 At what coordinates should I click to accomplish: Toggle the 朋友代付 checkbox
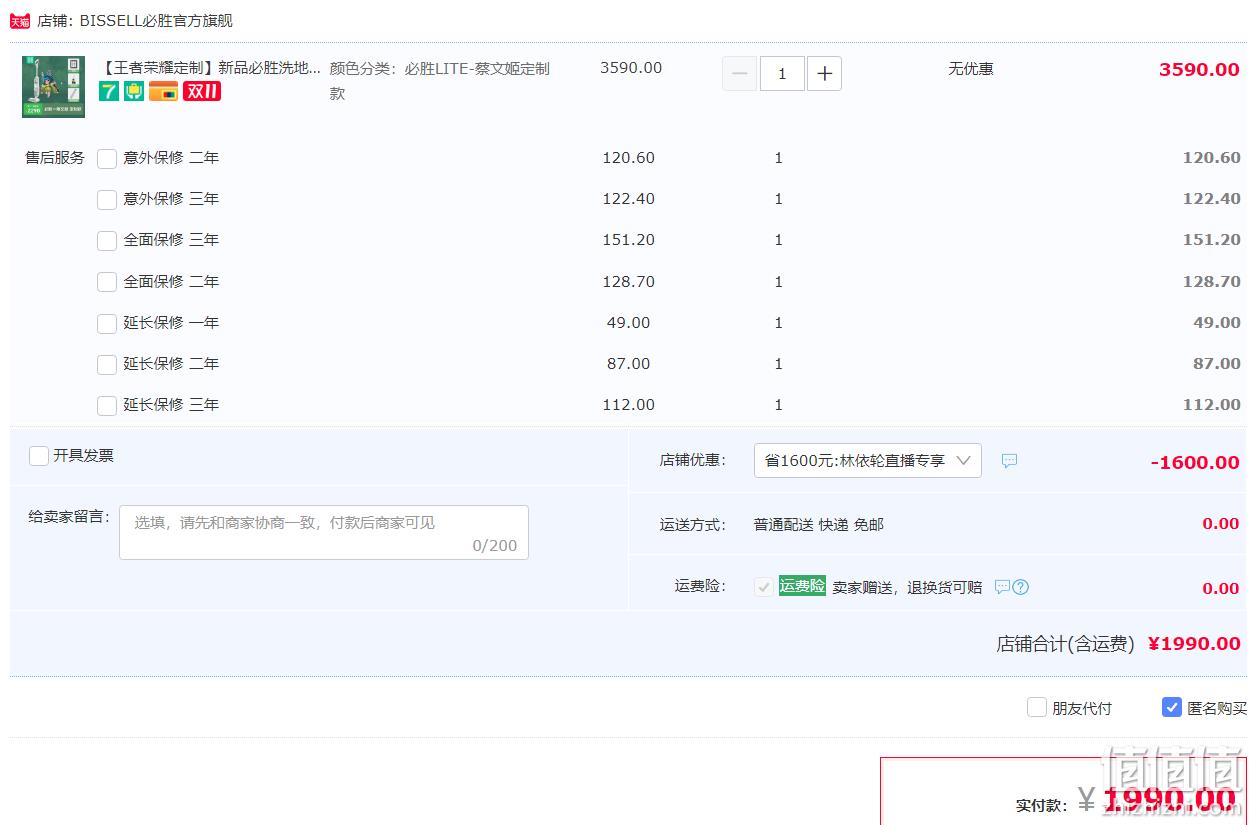click(1037, 707)
